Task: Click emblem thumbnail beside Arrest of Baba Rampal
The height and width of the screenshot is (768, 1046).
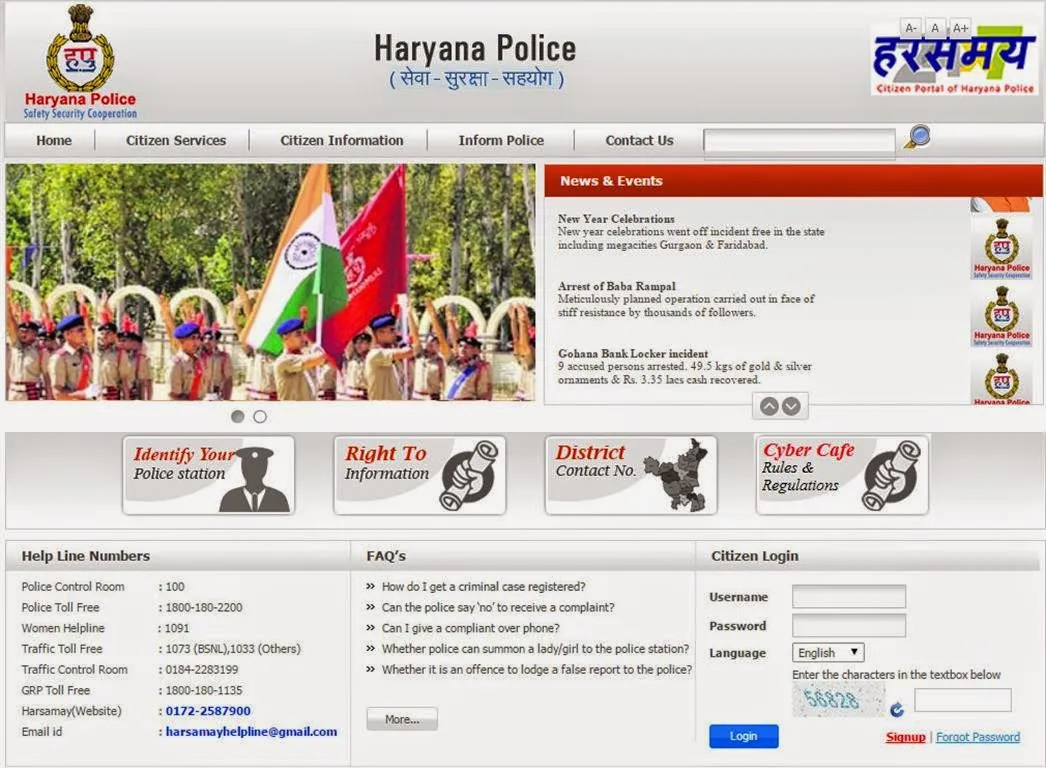Action: [x=1001, y=316]
